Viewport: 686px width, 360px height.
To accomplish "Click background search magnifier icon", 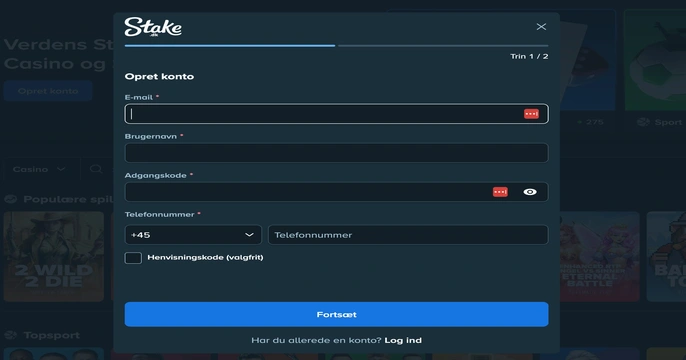I will (x=96, y=169).
